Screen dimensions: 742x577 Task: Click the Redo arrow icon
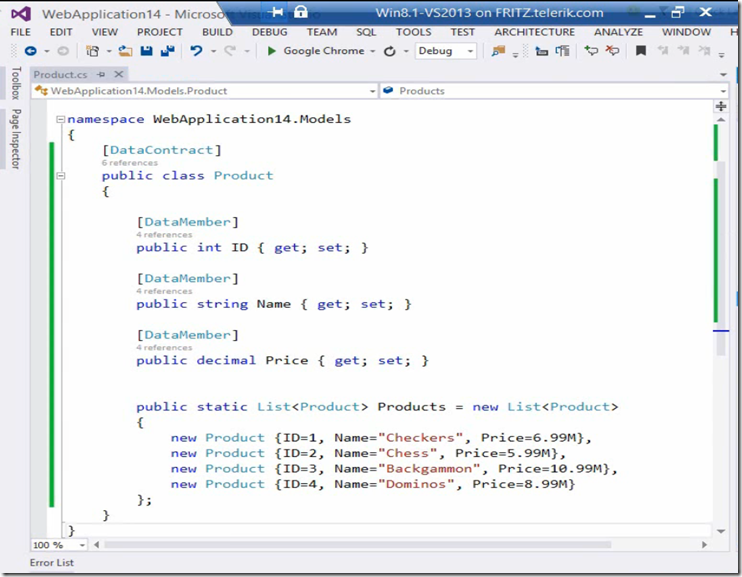point(230,51)
